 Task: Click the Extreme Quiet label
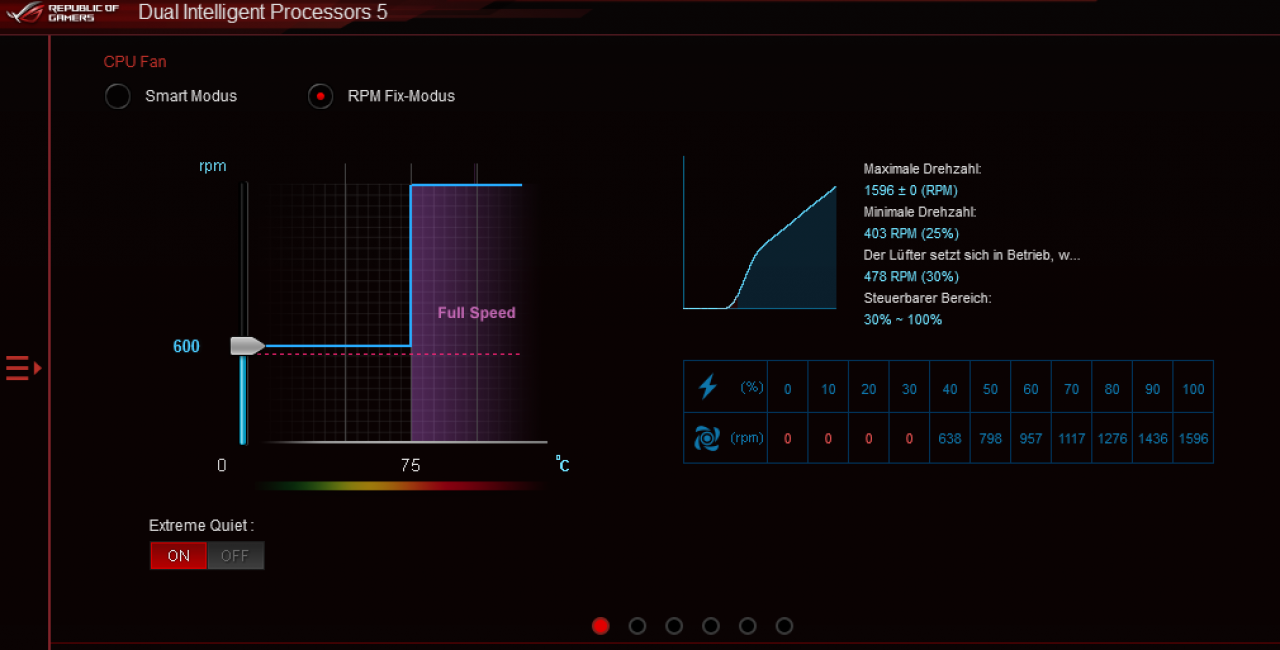coord(201,526)
